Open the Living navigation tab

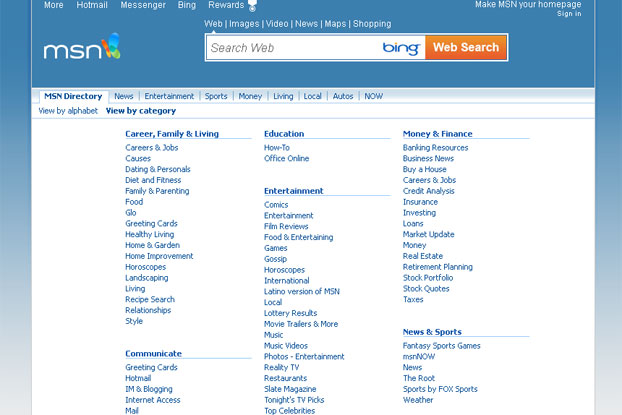tap(283, 96)
